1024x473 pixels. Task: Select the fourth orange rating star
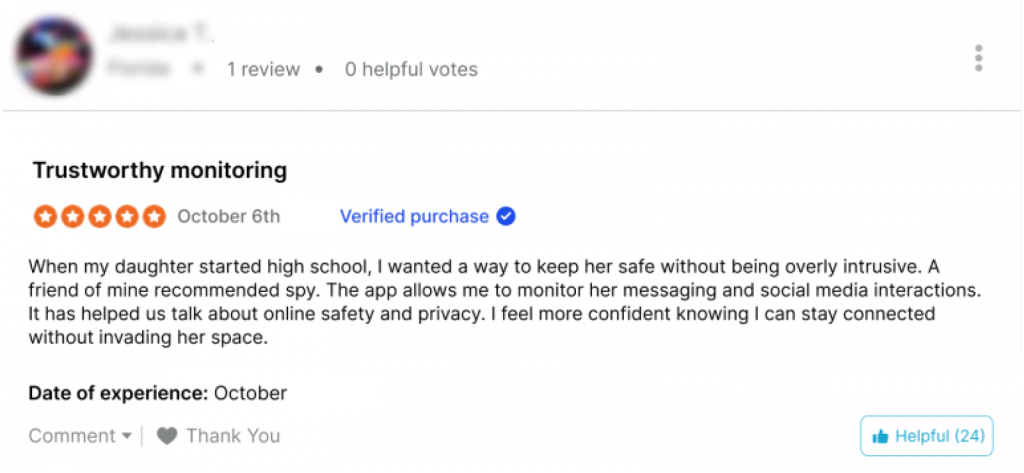click(127, 216)
